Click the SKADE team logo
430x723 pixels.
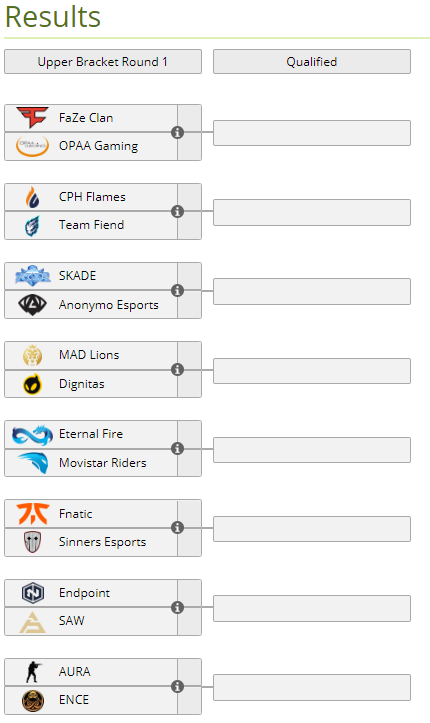tap(32, 276)
